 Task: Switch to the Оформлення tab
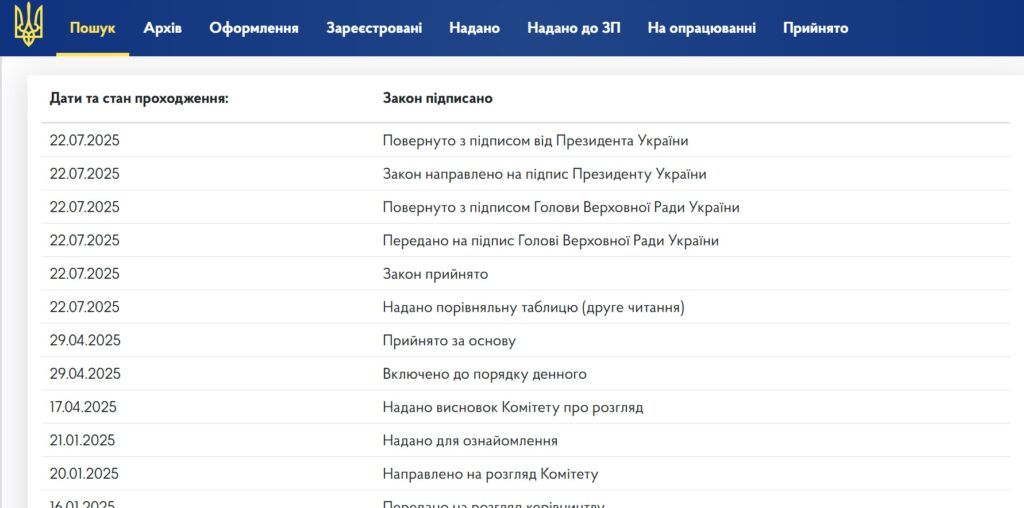[254, 28]
